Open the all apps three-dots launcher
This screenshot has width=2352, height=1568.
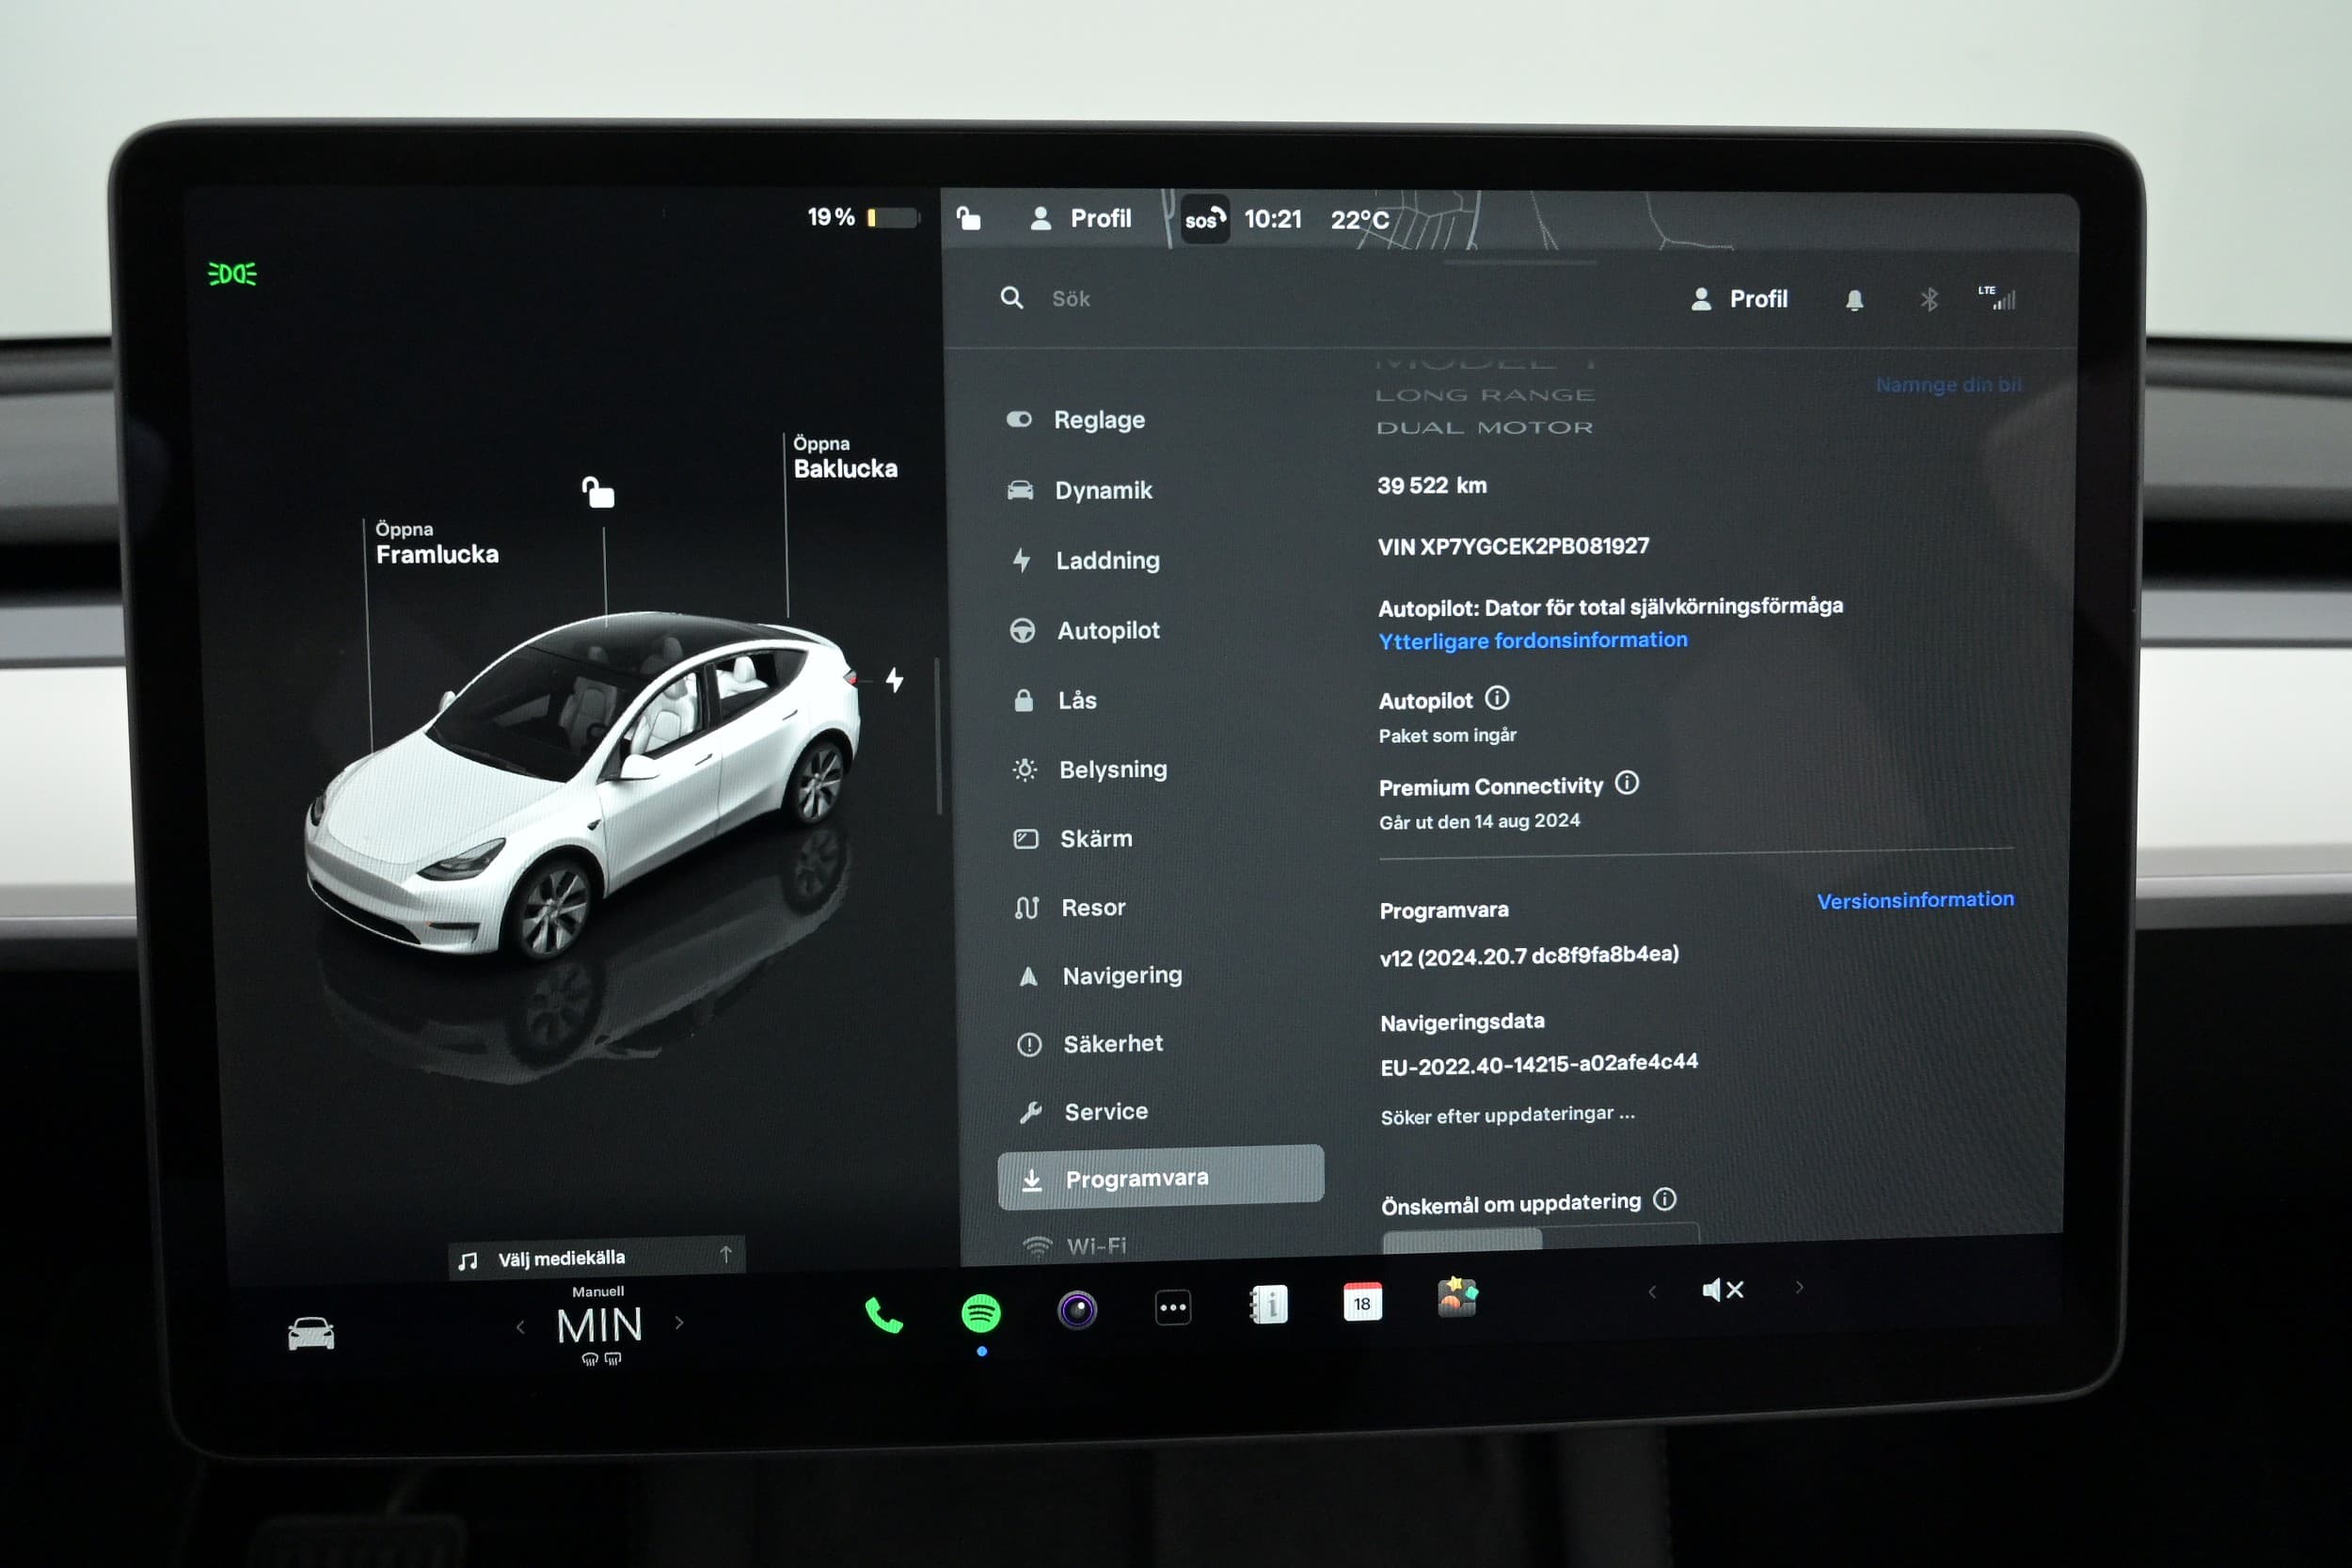1173,1307
